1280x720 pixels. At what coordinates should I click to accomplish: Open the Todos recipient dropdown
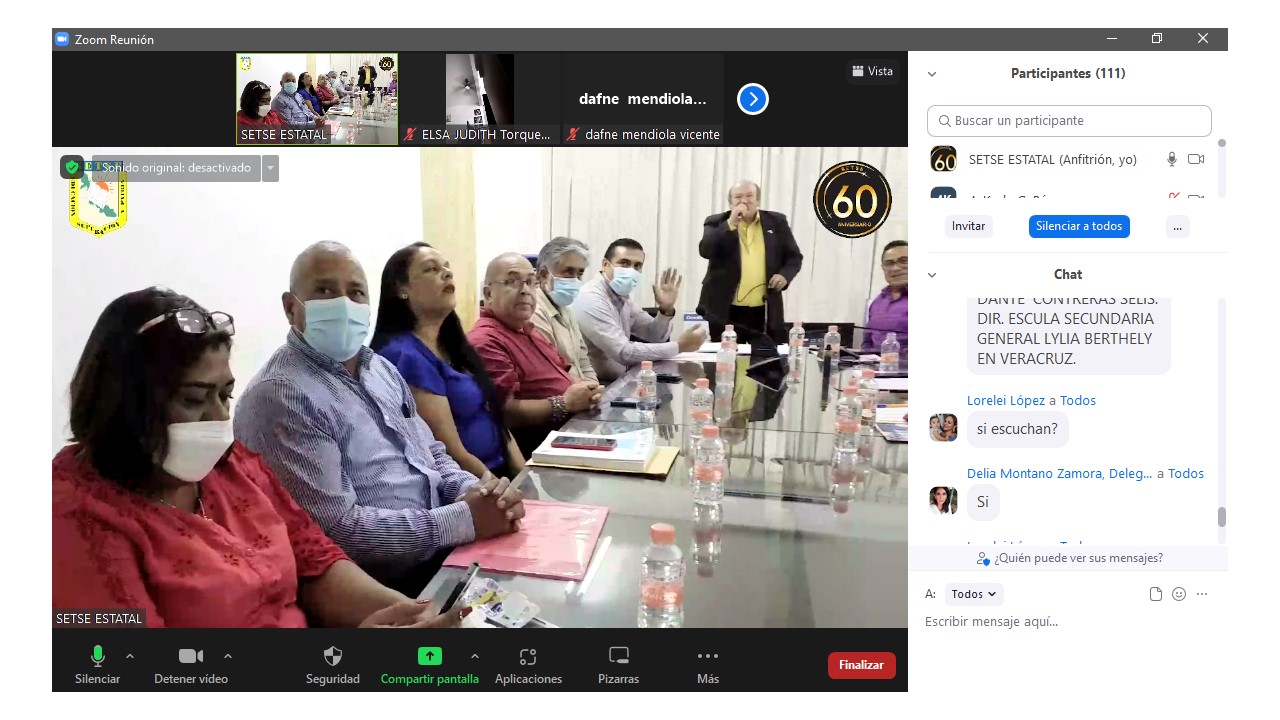pyautogui.click(x=973, y=594)
